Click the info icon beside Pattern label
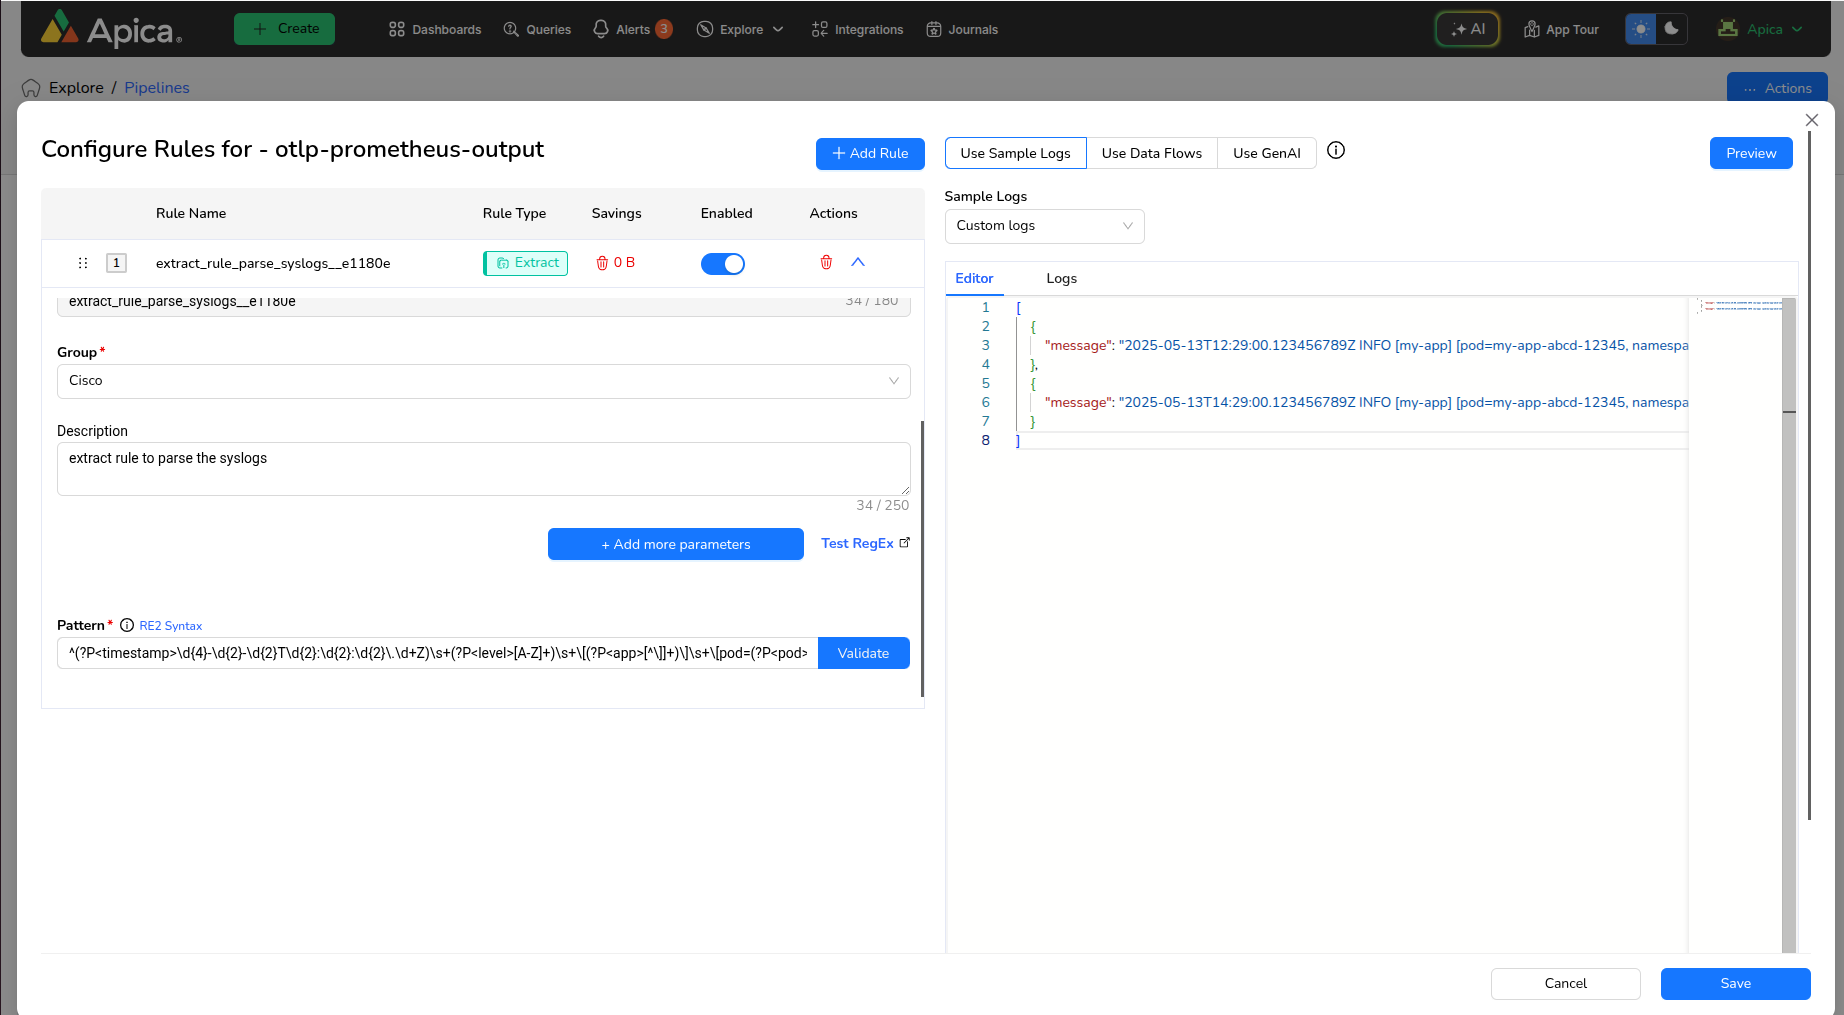This screenshot has width=1844, height=1015. coord(127,626)
